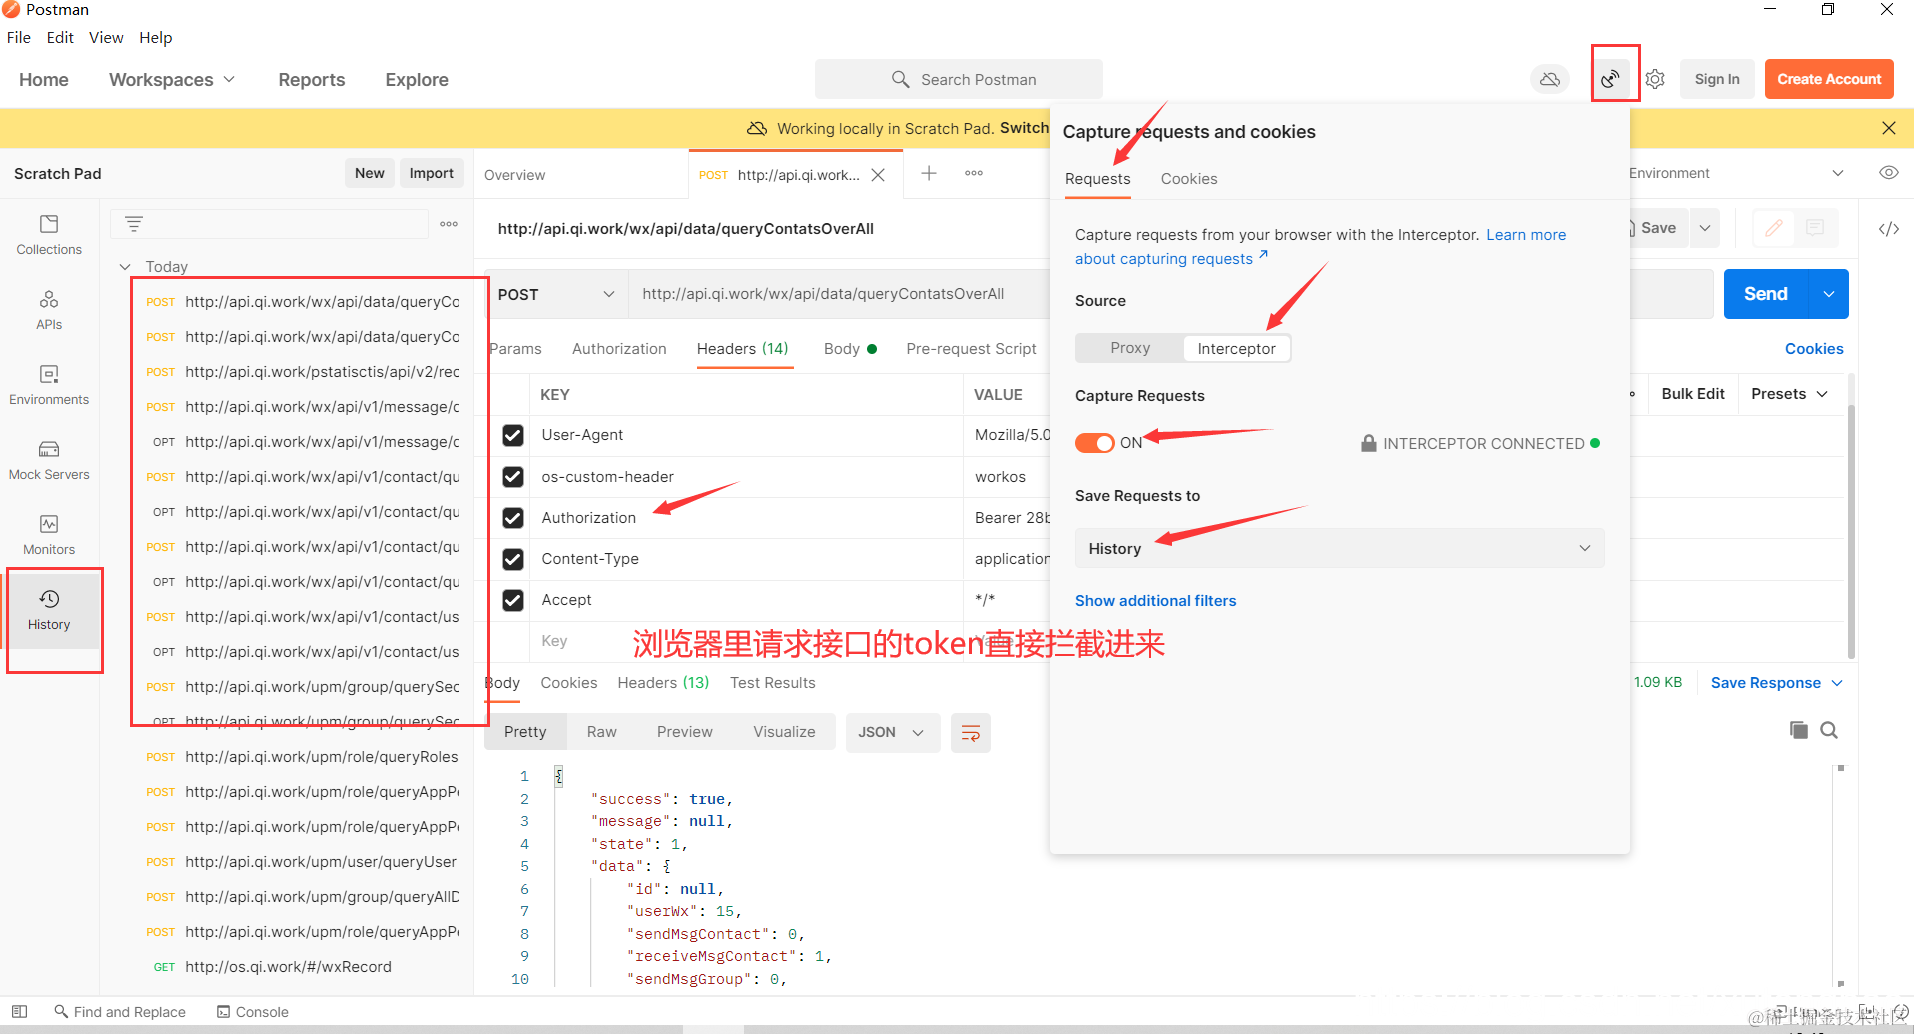Image resolution: width=1914 pixels, height=1034 pixels.
Task: Click the Create Account button
Action: click(x=1829, y=79)
